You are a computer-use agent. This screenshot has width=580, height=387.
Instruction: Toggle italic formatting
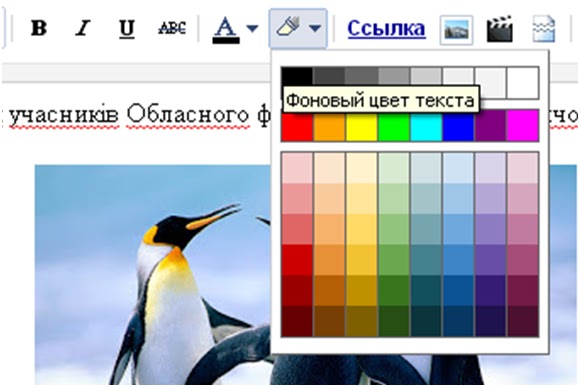click(83, 28)
